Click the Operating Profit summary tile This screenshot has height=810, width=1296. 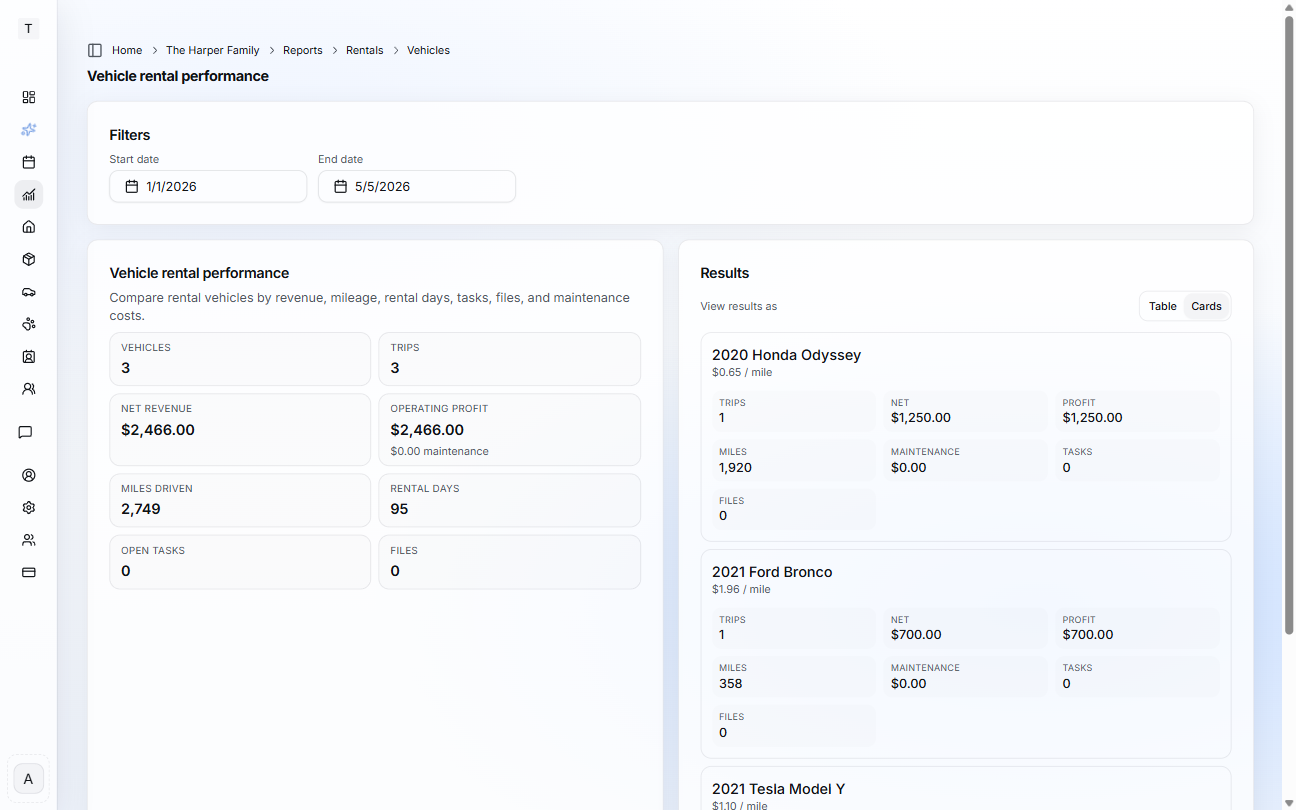coord(510,429)
